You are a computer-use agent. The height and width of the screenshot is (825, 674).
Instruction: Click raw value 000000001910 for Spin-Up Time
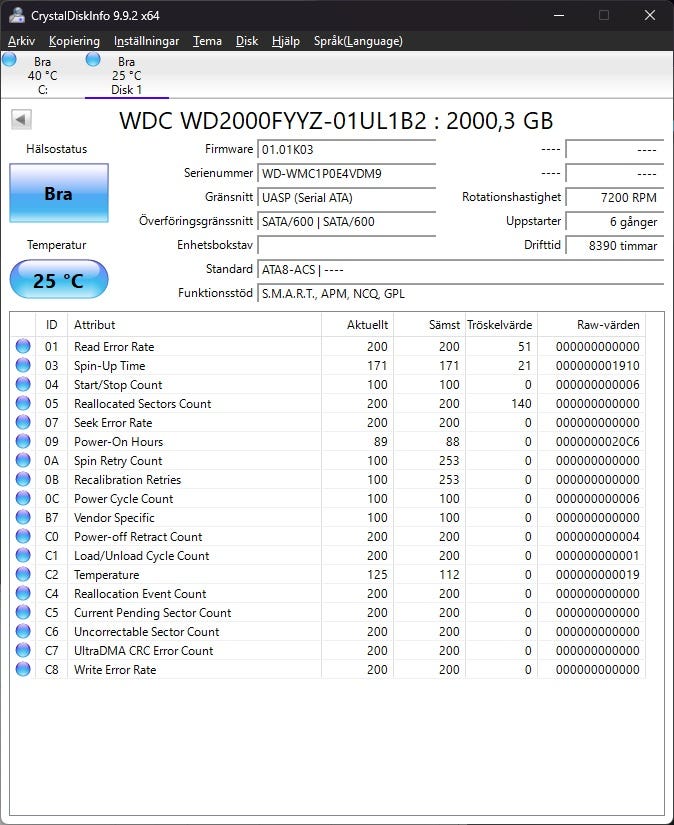[x=598, y=366]
